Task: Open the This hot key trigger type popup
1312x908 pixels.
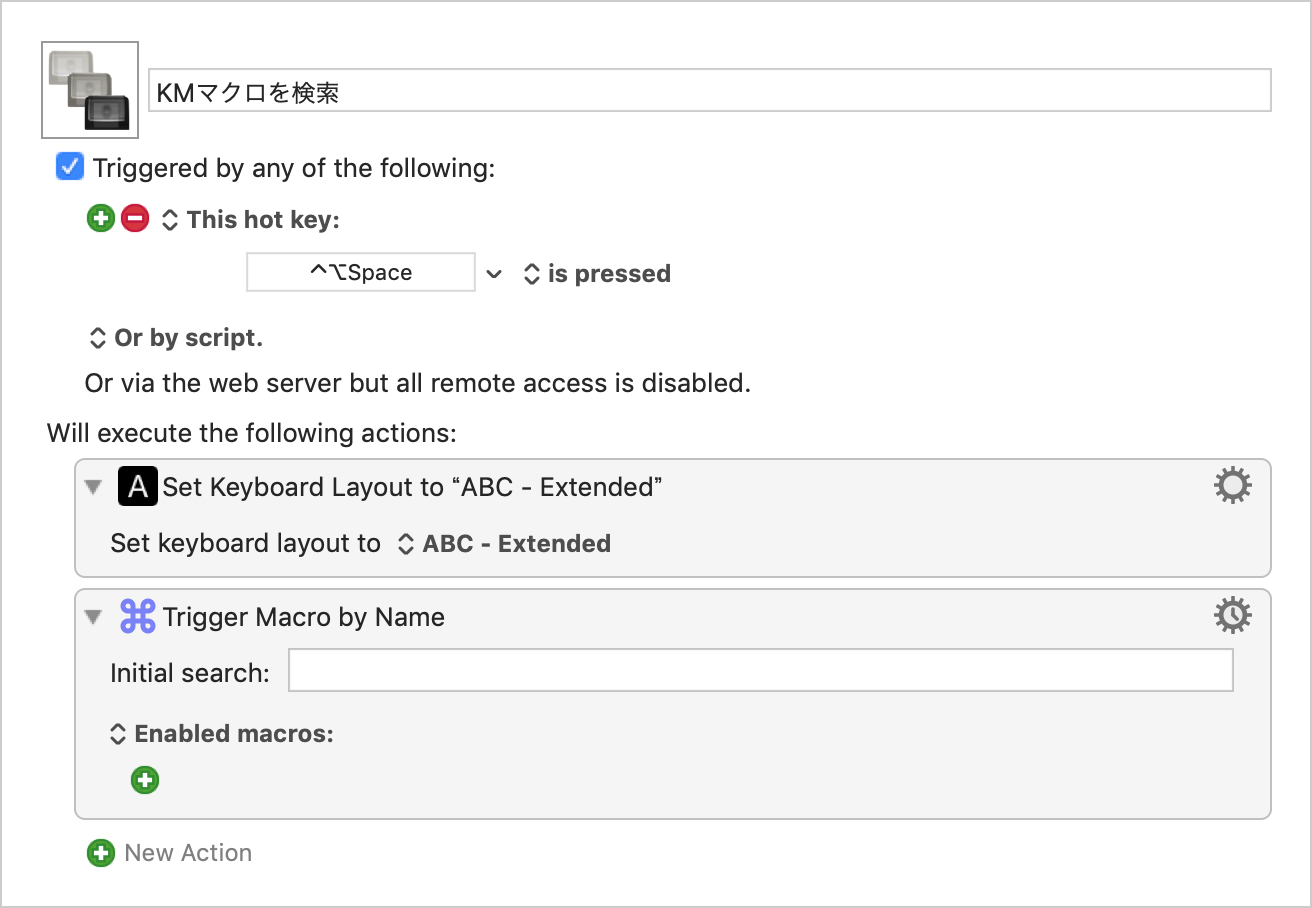Action: click(x=251, y=219)
